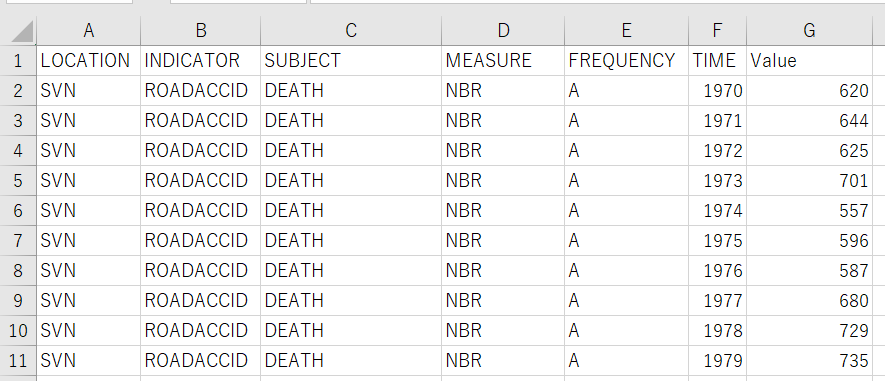885x381 pixels.
Task: Select the cell with year 1978
Action: (x=717, y=331)
